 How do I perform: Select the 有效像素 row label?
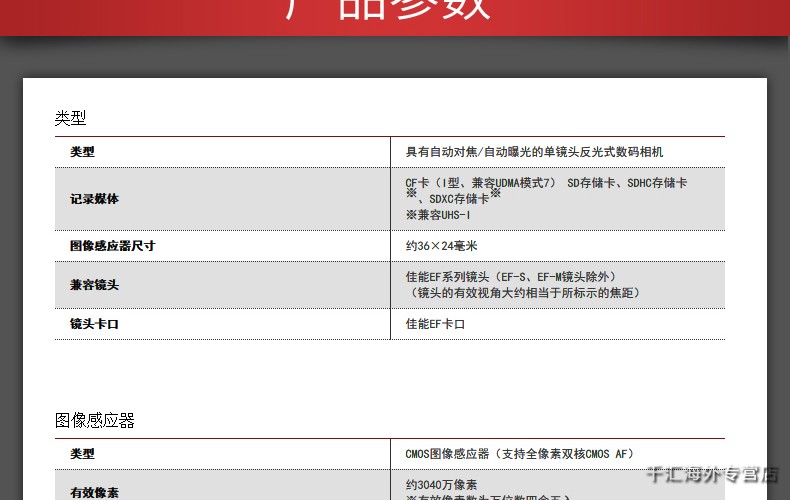click(94, 492)
